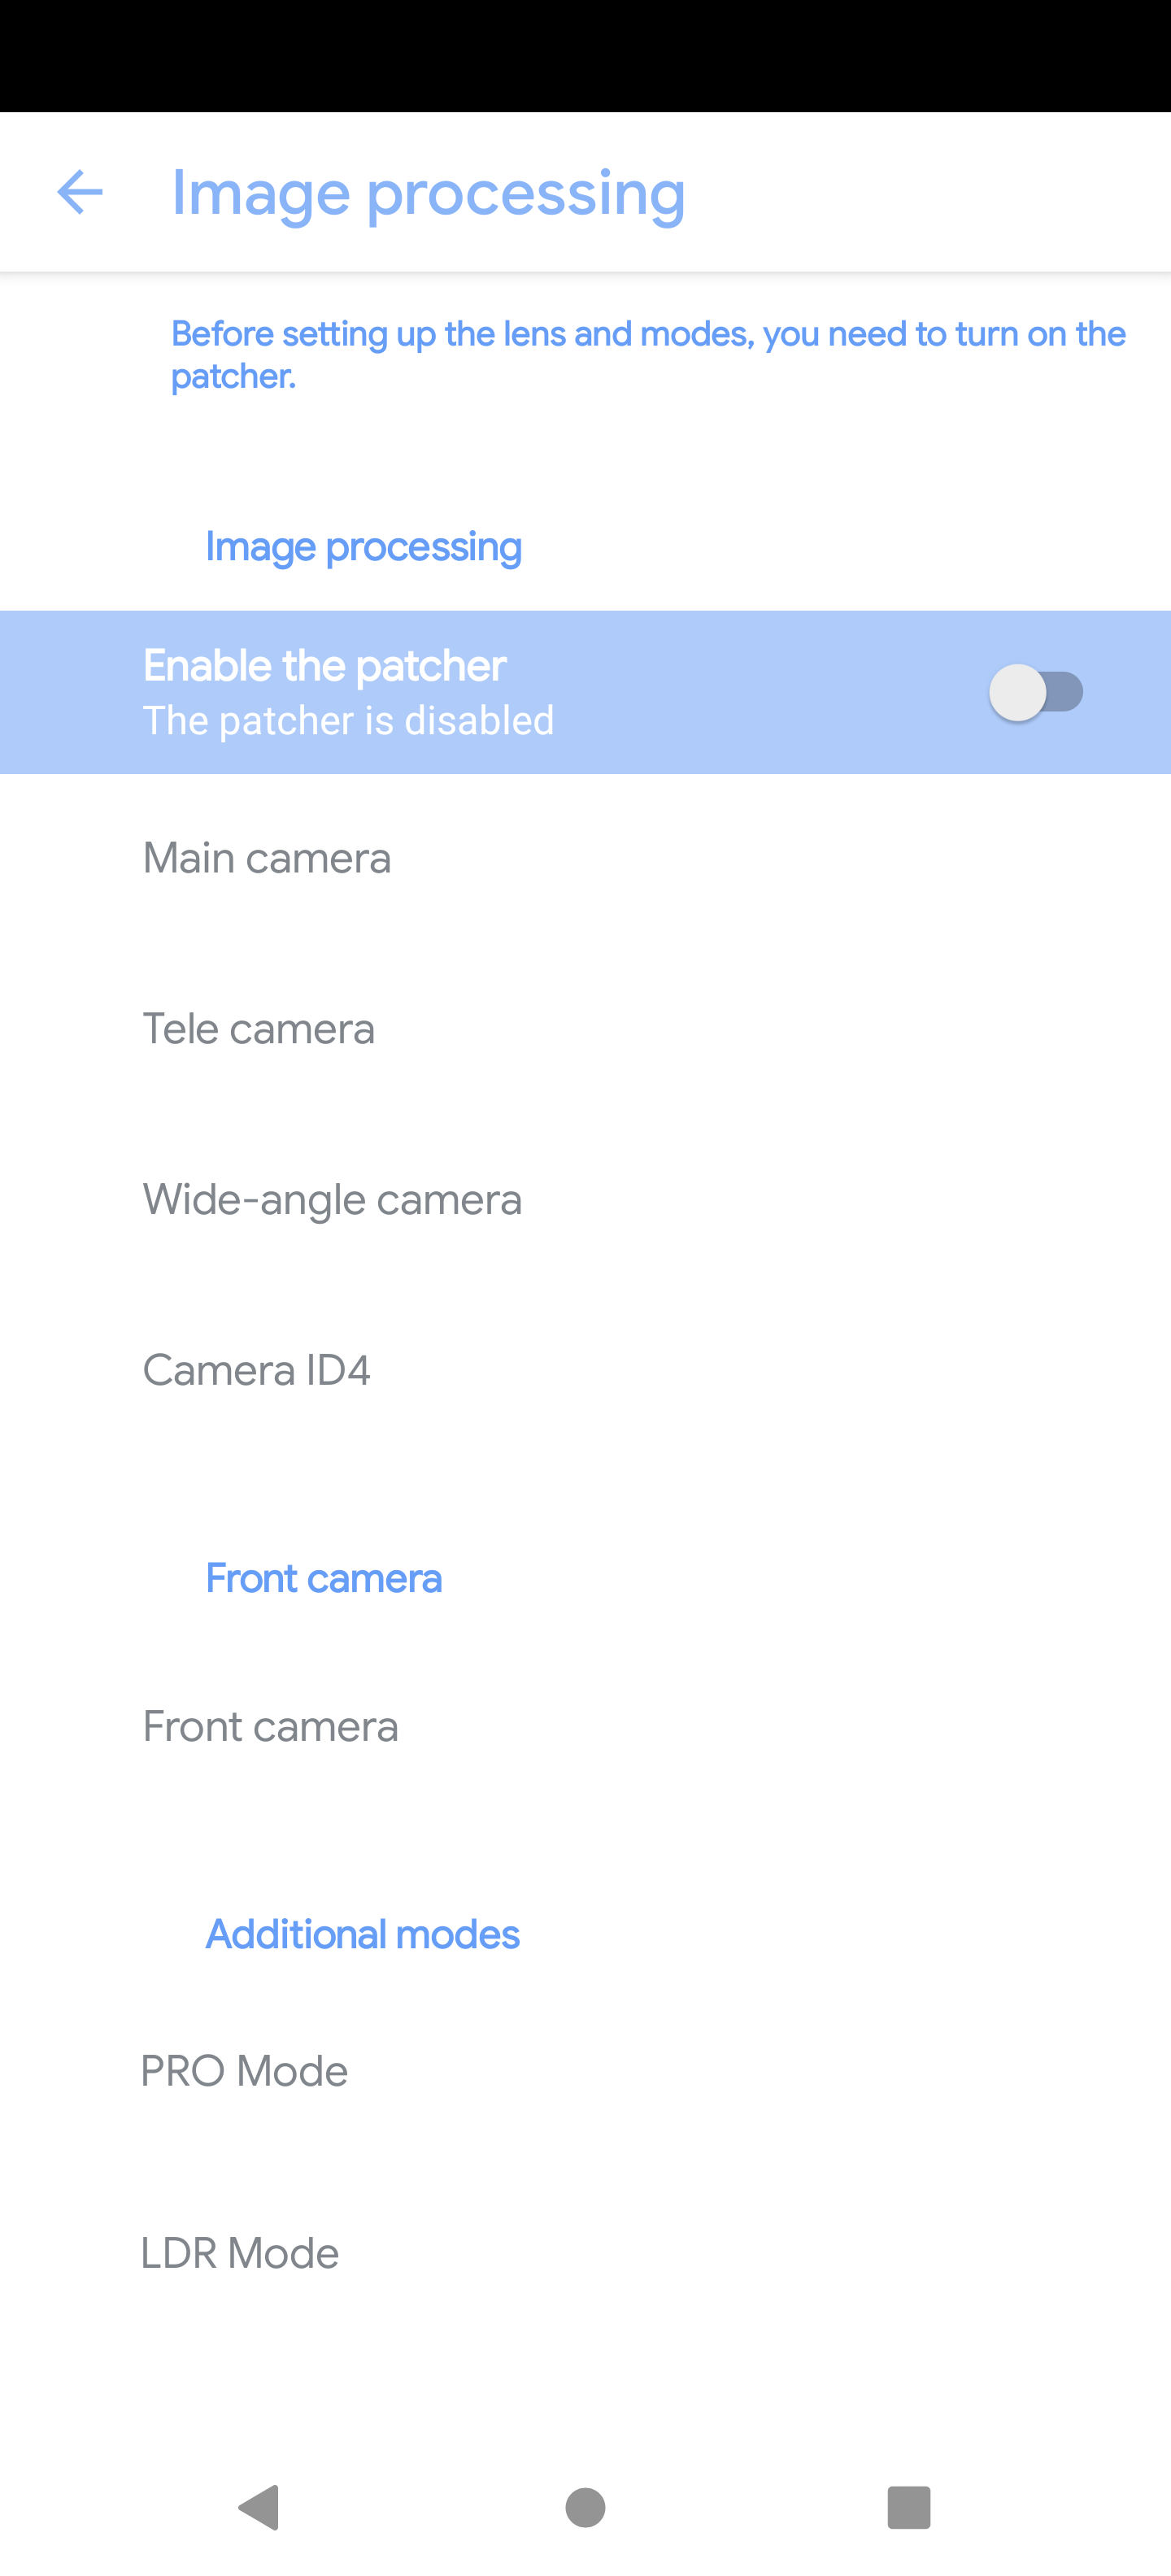This screenshot has height=2576, width=1171.
Task: Tap the Additional modes section header
Action: [x=363, y=1935]
